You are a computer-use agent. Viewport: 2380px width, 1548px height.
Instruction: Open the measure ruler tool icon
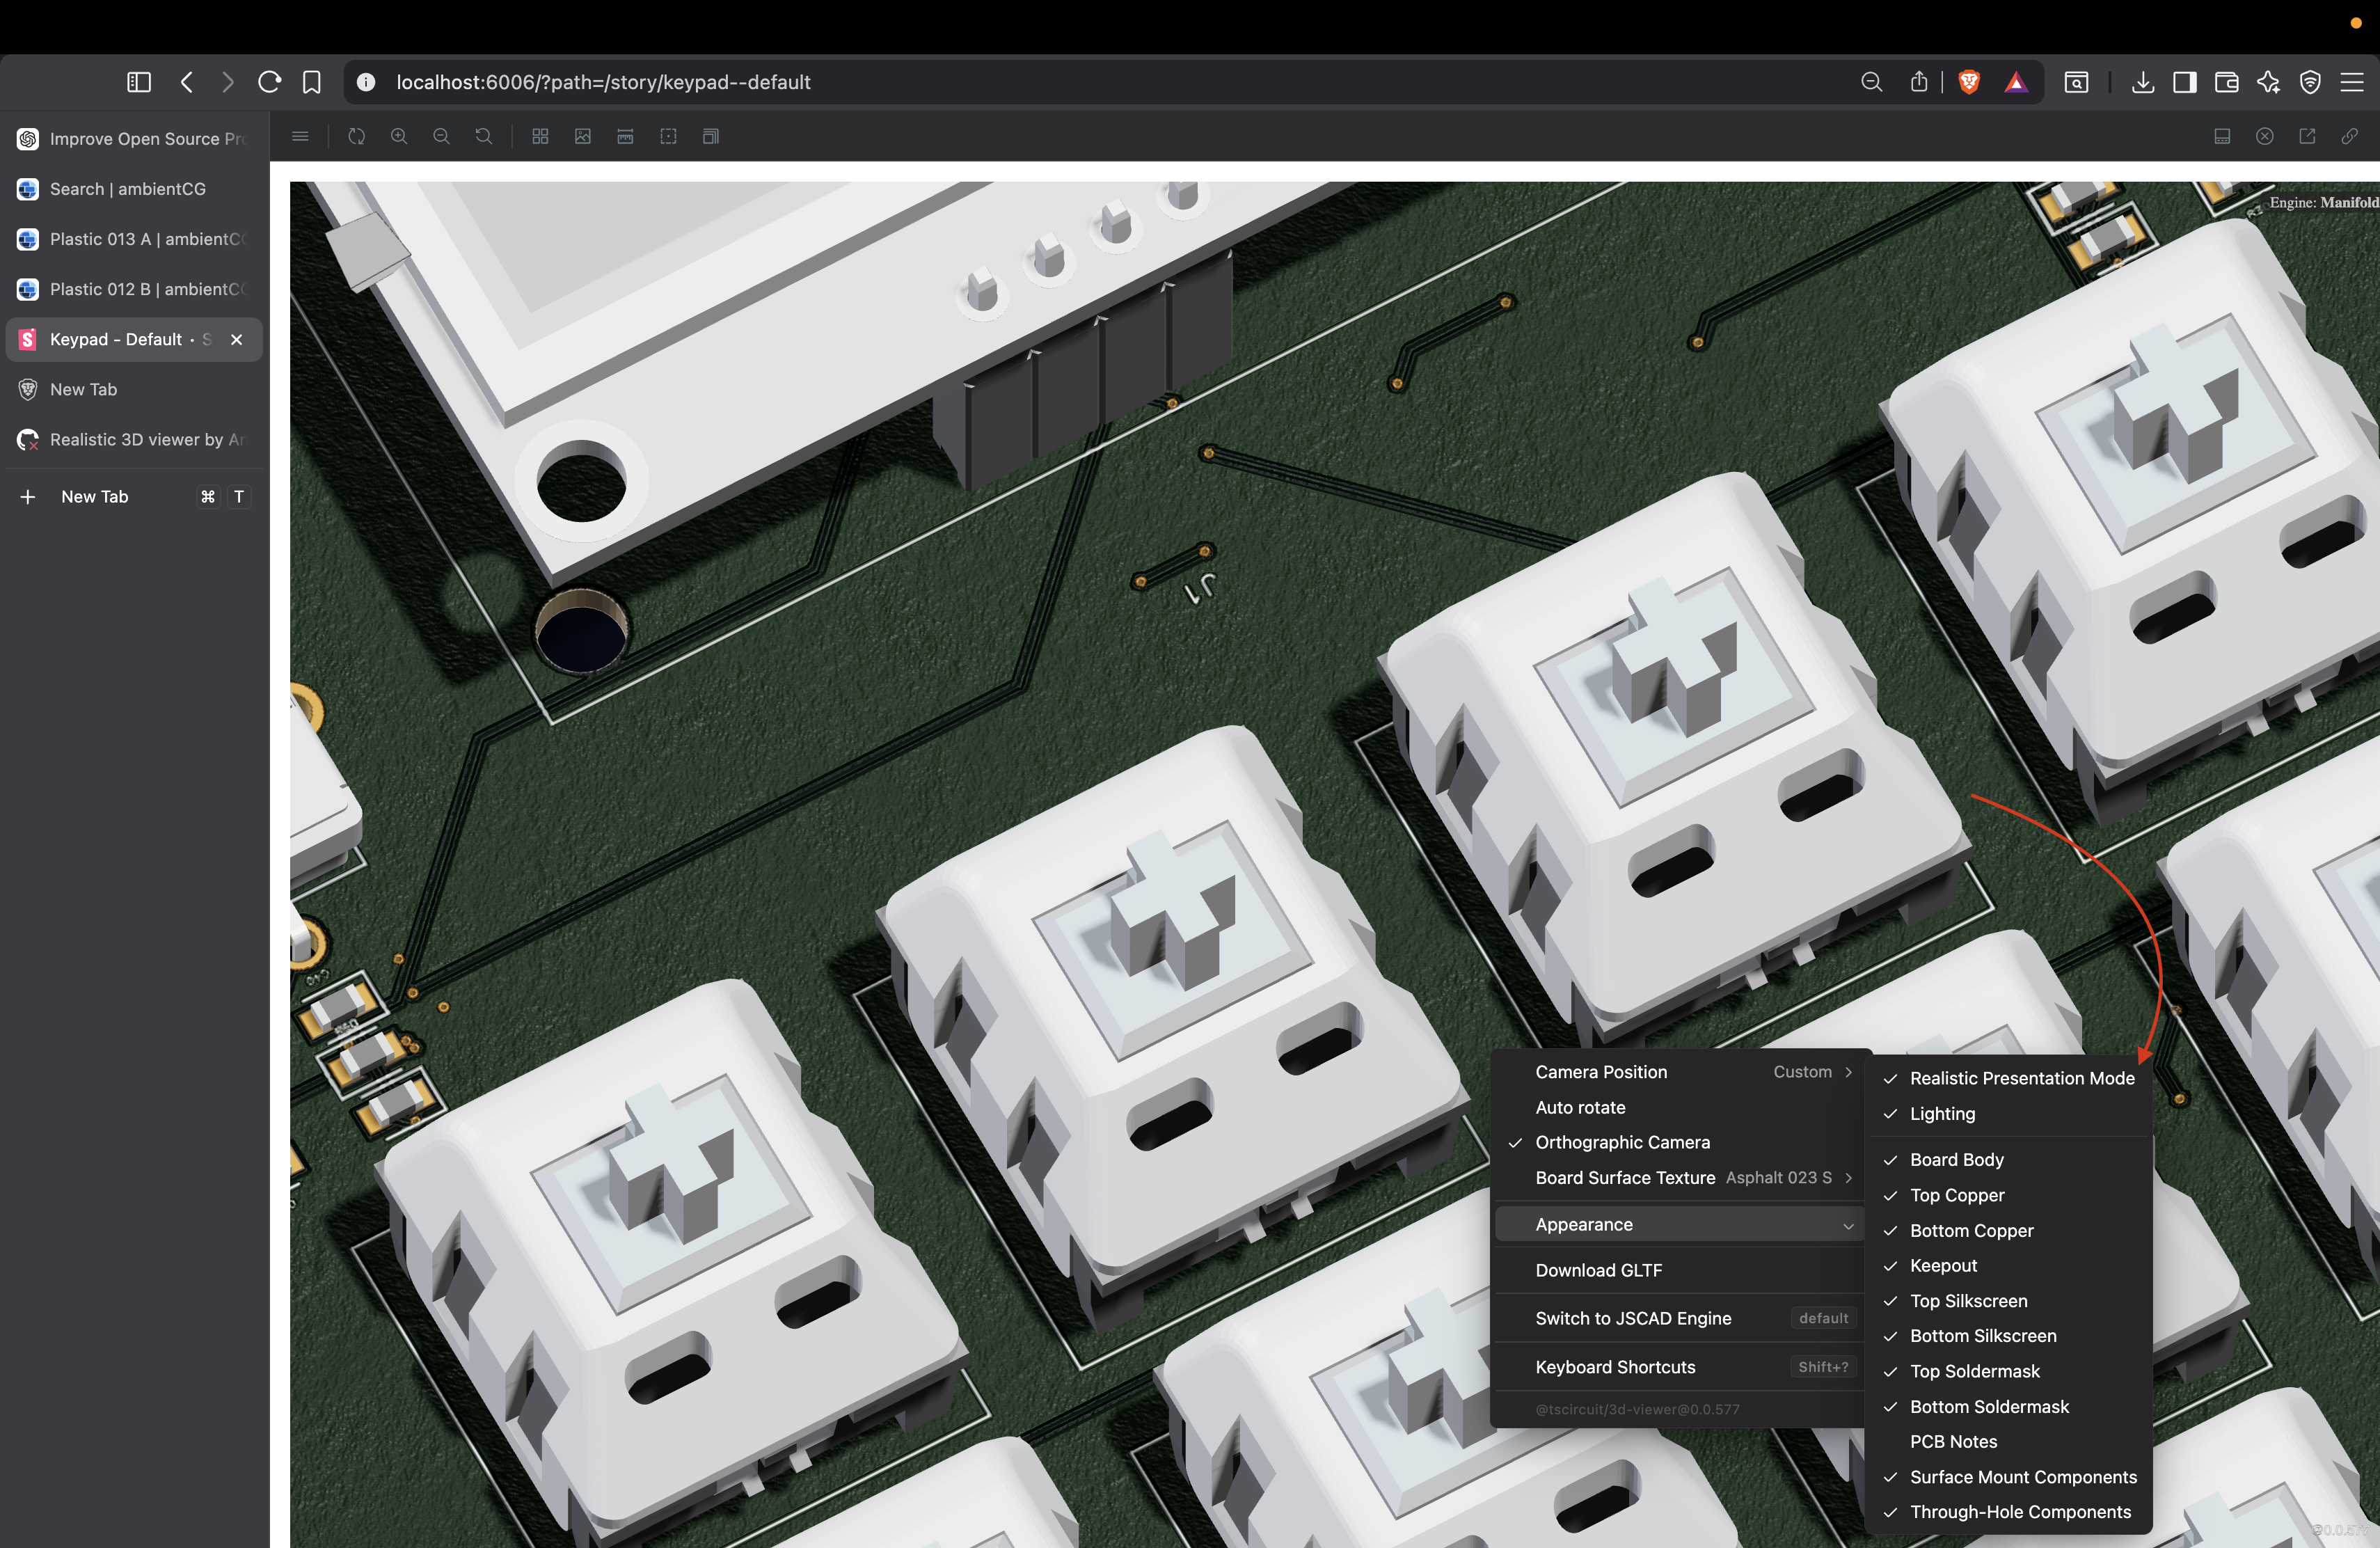click(625, 136)
